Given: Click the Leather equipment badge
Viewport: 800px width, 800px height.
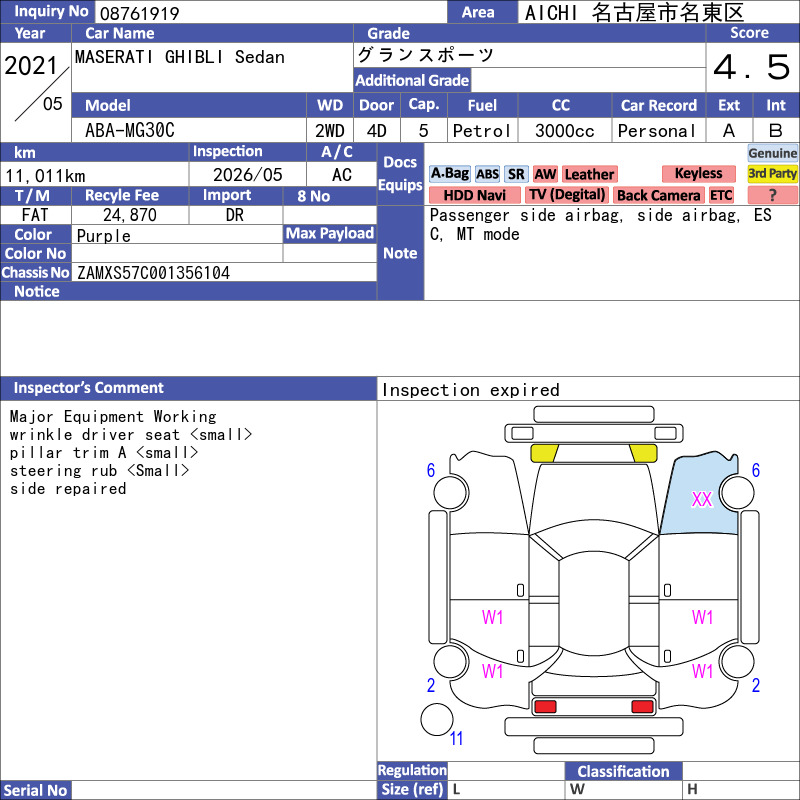Looking at the screenshot, I should [x=590, y=174].
